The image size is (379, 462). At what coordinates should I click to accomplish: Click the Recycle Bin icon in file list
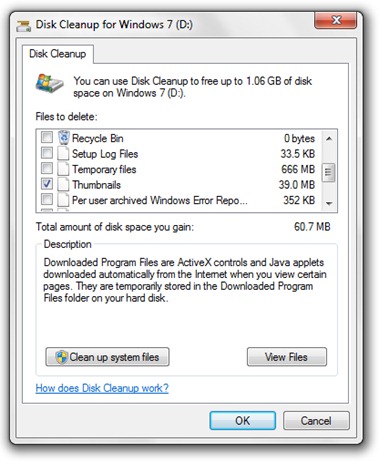[64, 138]
